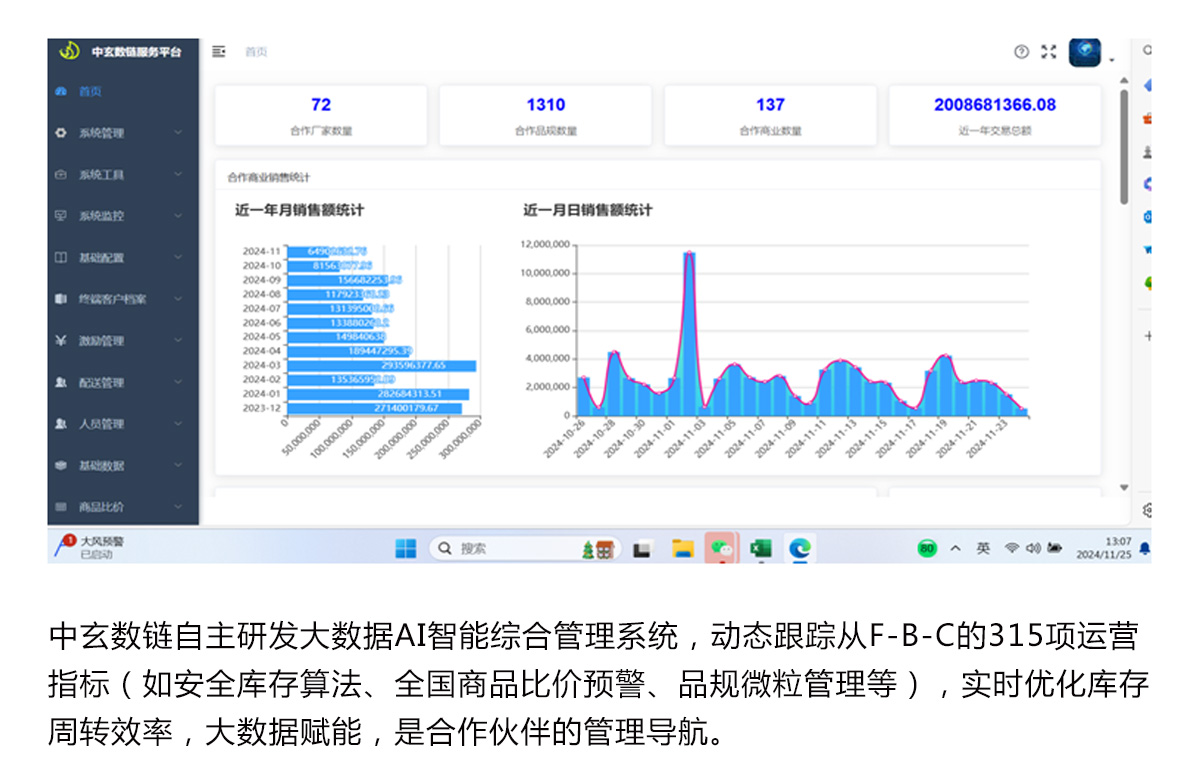This screenshot has width=1200, height=777.
Task: Click the 2024-03 bar in monthly chart
Action: [381, 366]
